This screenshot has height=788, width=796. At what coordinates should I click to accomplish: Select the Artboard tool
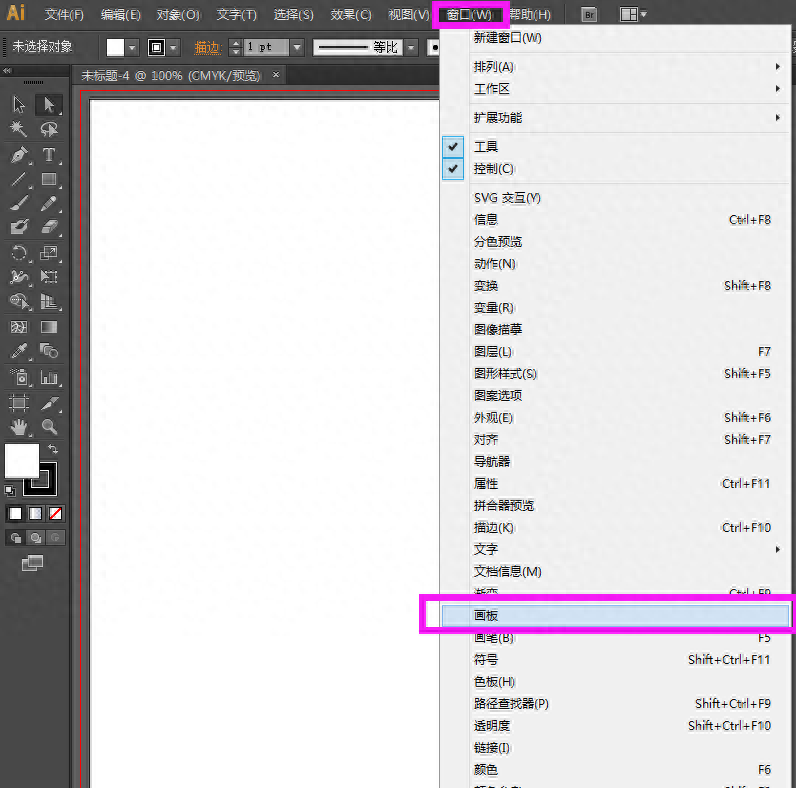click(x=19, y=403)
